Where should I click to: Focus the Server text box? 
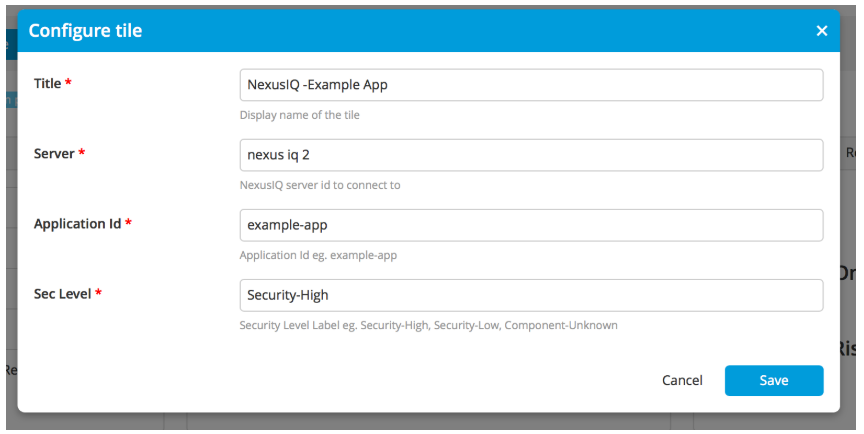pyautogui.click(x=531, y=155)
